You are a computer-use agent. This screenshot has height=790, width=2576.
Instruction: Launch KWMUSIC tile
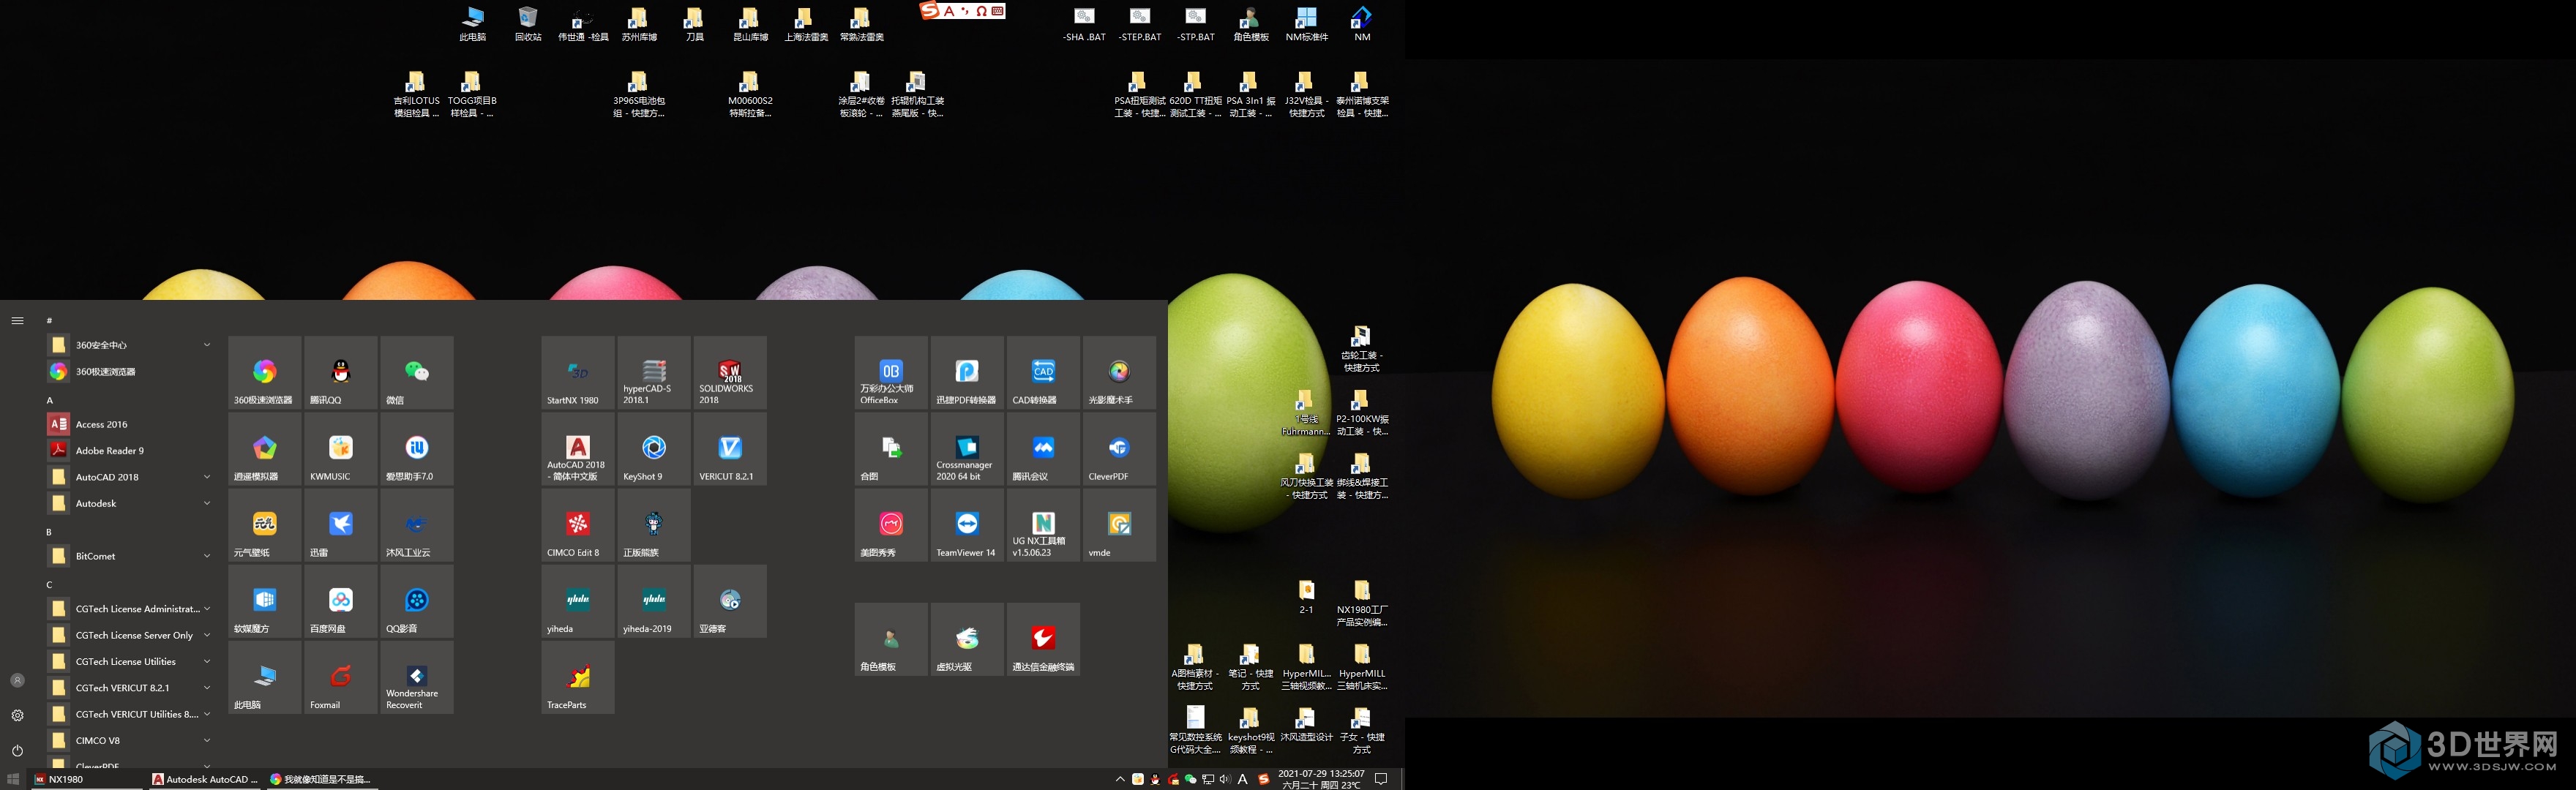[x=341, y=448]
